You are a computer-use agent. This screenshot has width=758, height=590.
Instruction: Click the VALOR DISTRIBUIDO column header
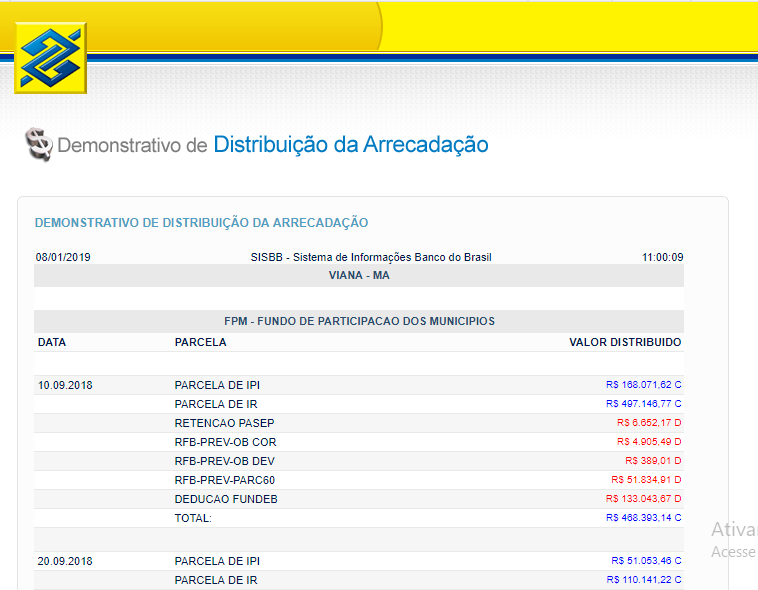tap(625, 342)
